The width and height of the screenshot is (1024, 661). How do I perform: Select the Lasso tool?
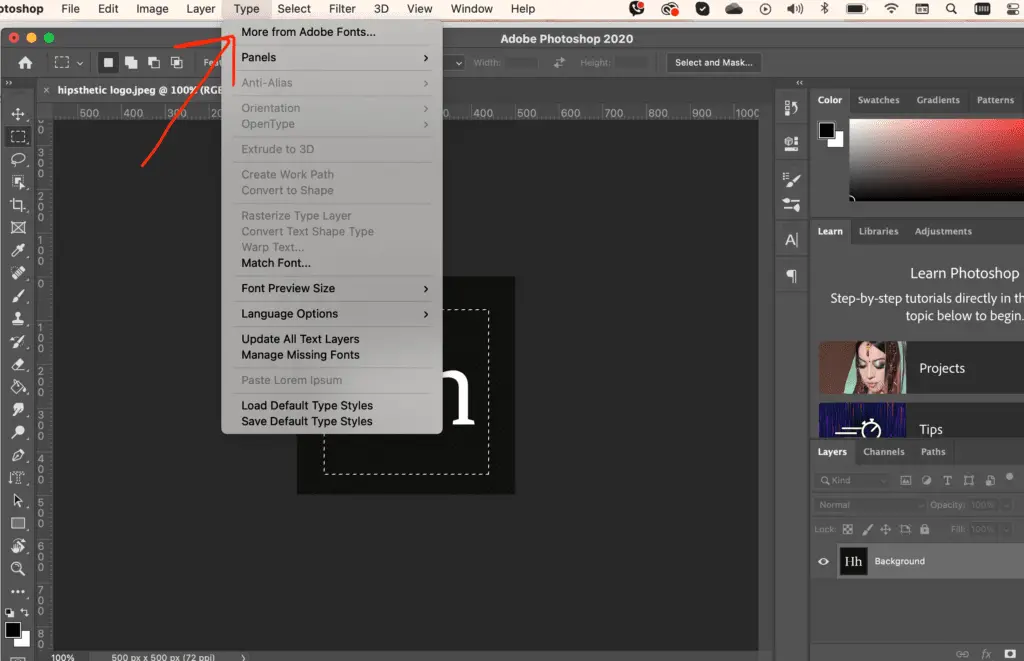[x=18, y=159]
